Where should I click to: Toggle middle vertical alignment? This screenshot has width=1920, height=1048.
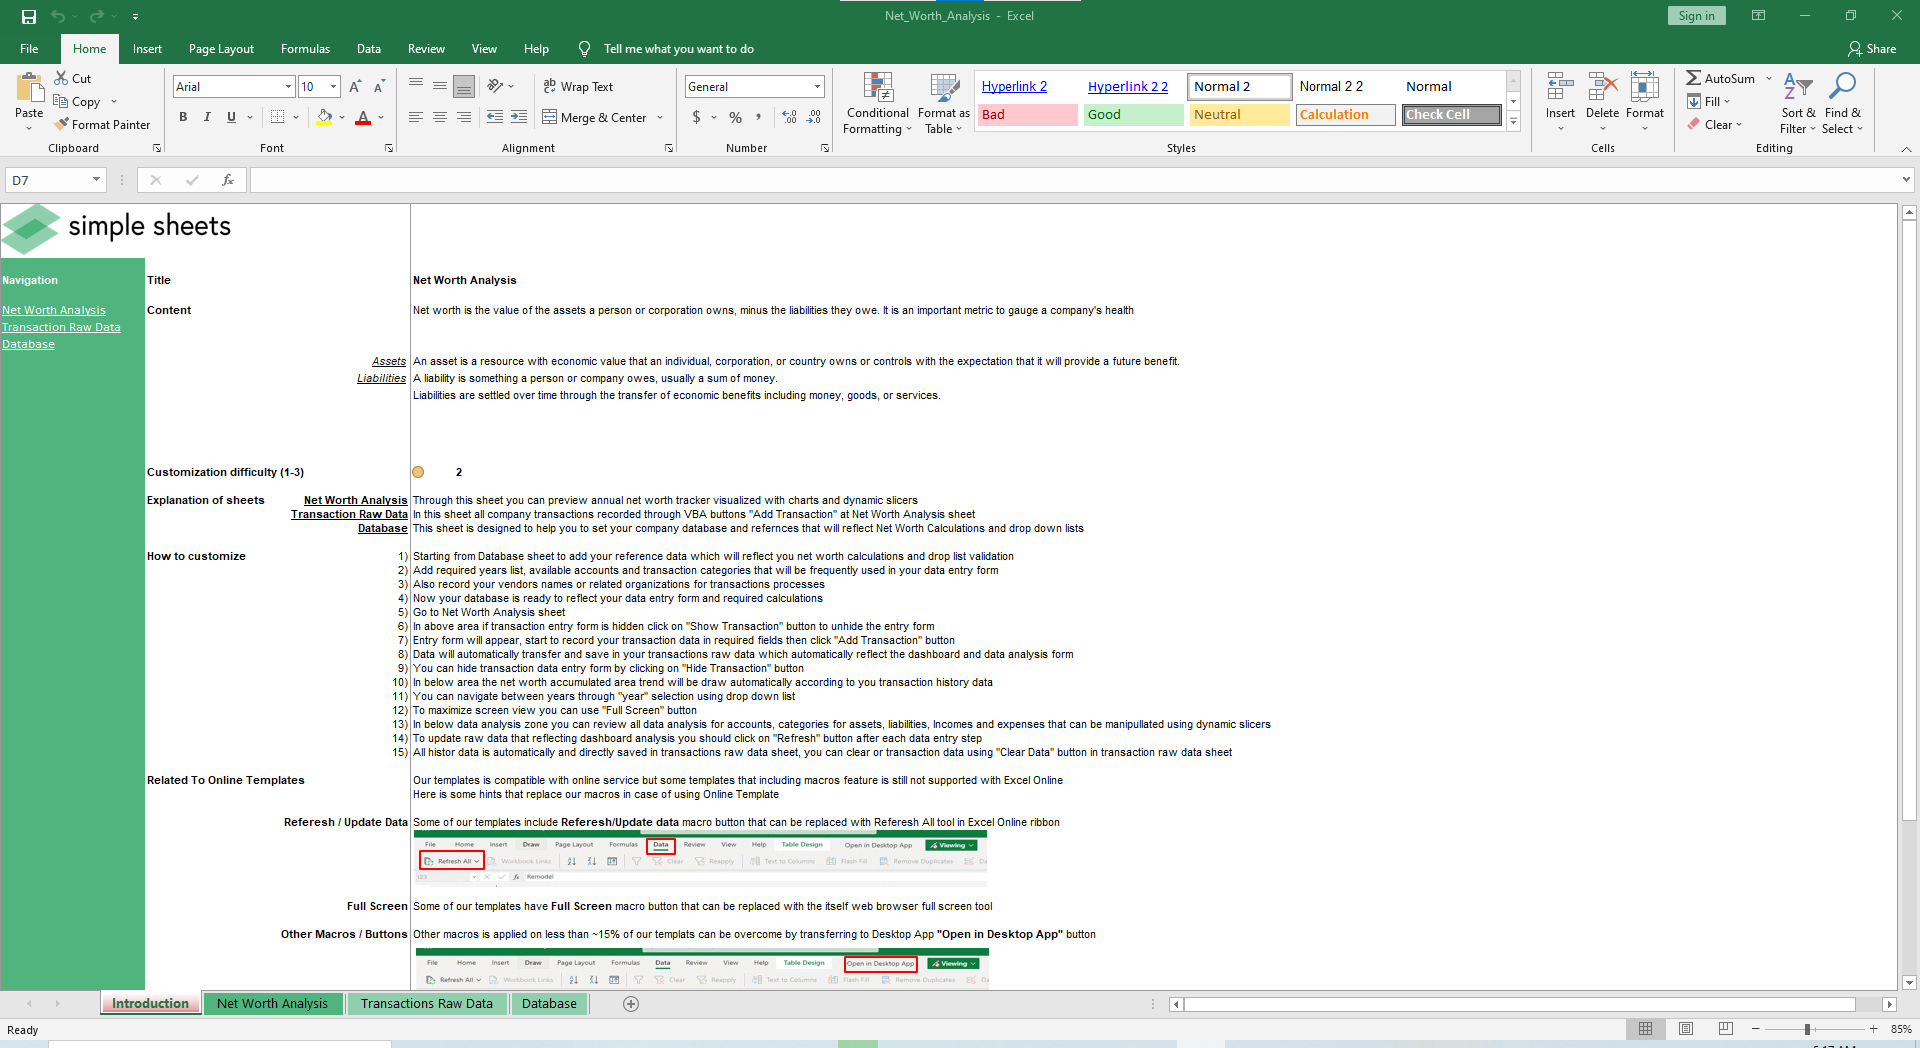click(440, 87)
